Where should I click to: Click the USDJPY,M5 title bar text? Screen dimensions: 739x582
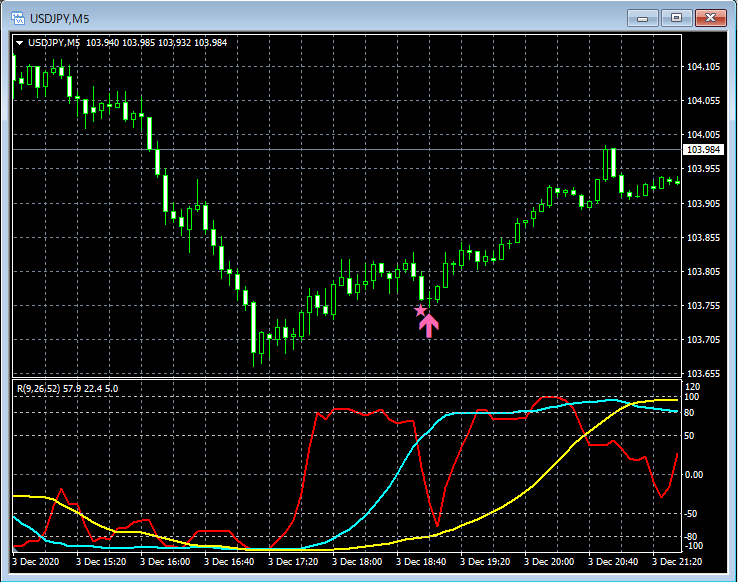coord(61,18)
